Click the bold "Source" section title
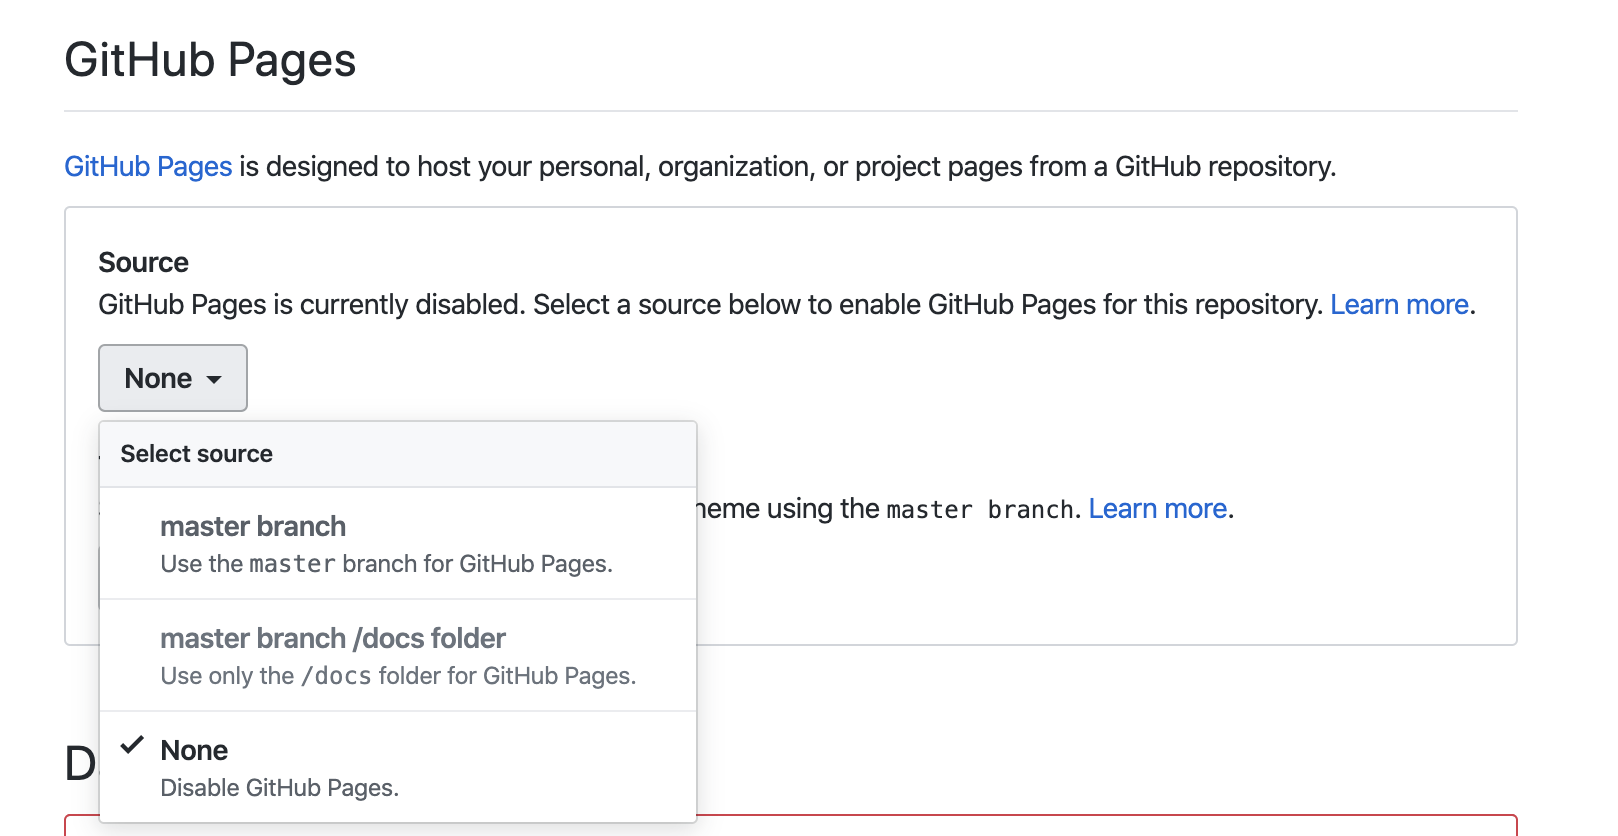The width and height of the screenshot is (1618, 836). (x=143, y=262)
